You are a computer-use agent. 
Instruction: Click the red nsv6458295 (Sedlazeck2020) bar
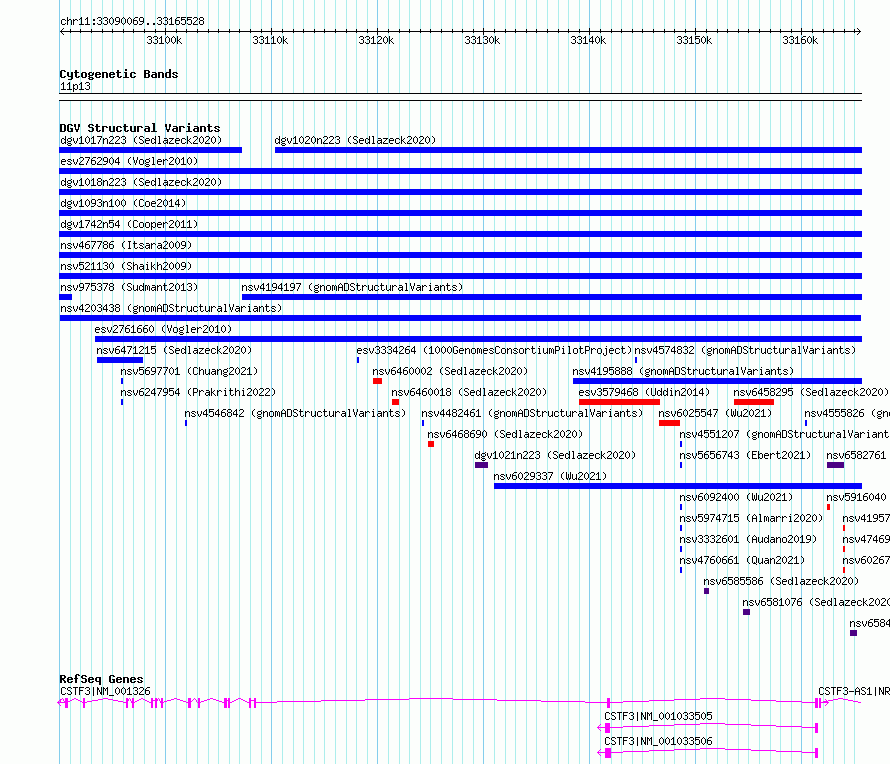coord(754,402)
